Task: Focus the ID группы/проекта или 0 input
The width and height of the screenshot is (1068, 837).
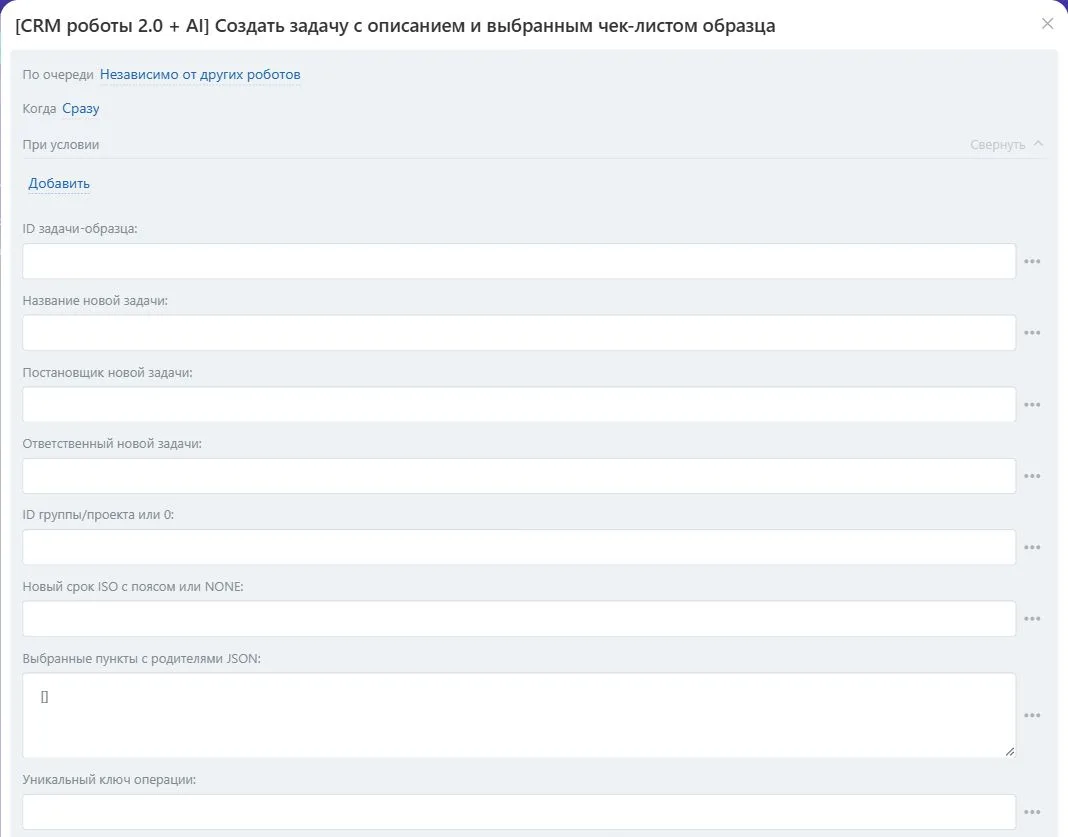Action: [x=519, y=548]
